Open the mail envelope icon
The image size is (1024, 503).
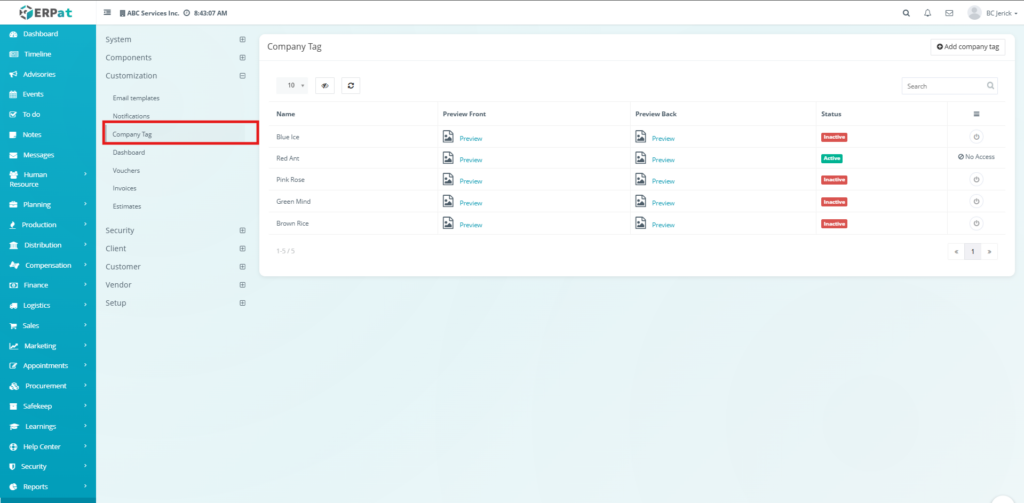(x=949, y=13)
